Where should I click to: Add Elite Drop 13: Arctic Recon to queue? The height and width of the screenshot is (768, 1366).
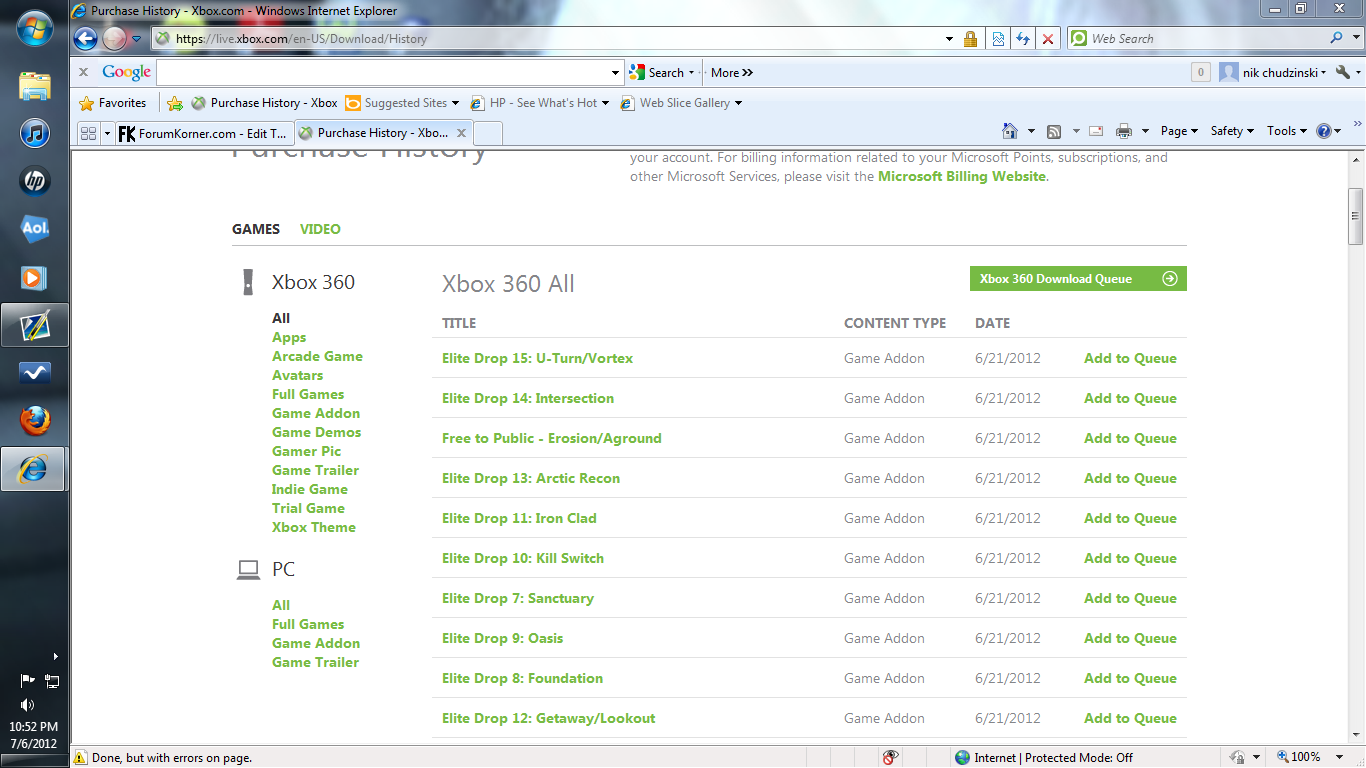(1130, 478)
